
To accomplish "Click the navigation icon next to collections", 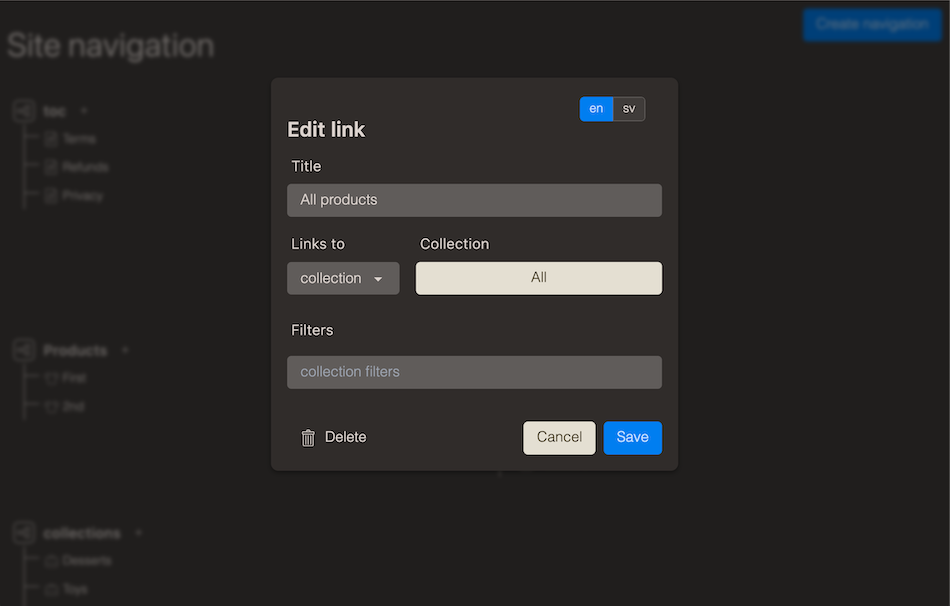I will [22, 533].
